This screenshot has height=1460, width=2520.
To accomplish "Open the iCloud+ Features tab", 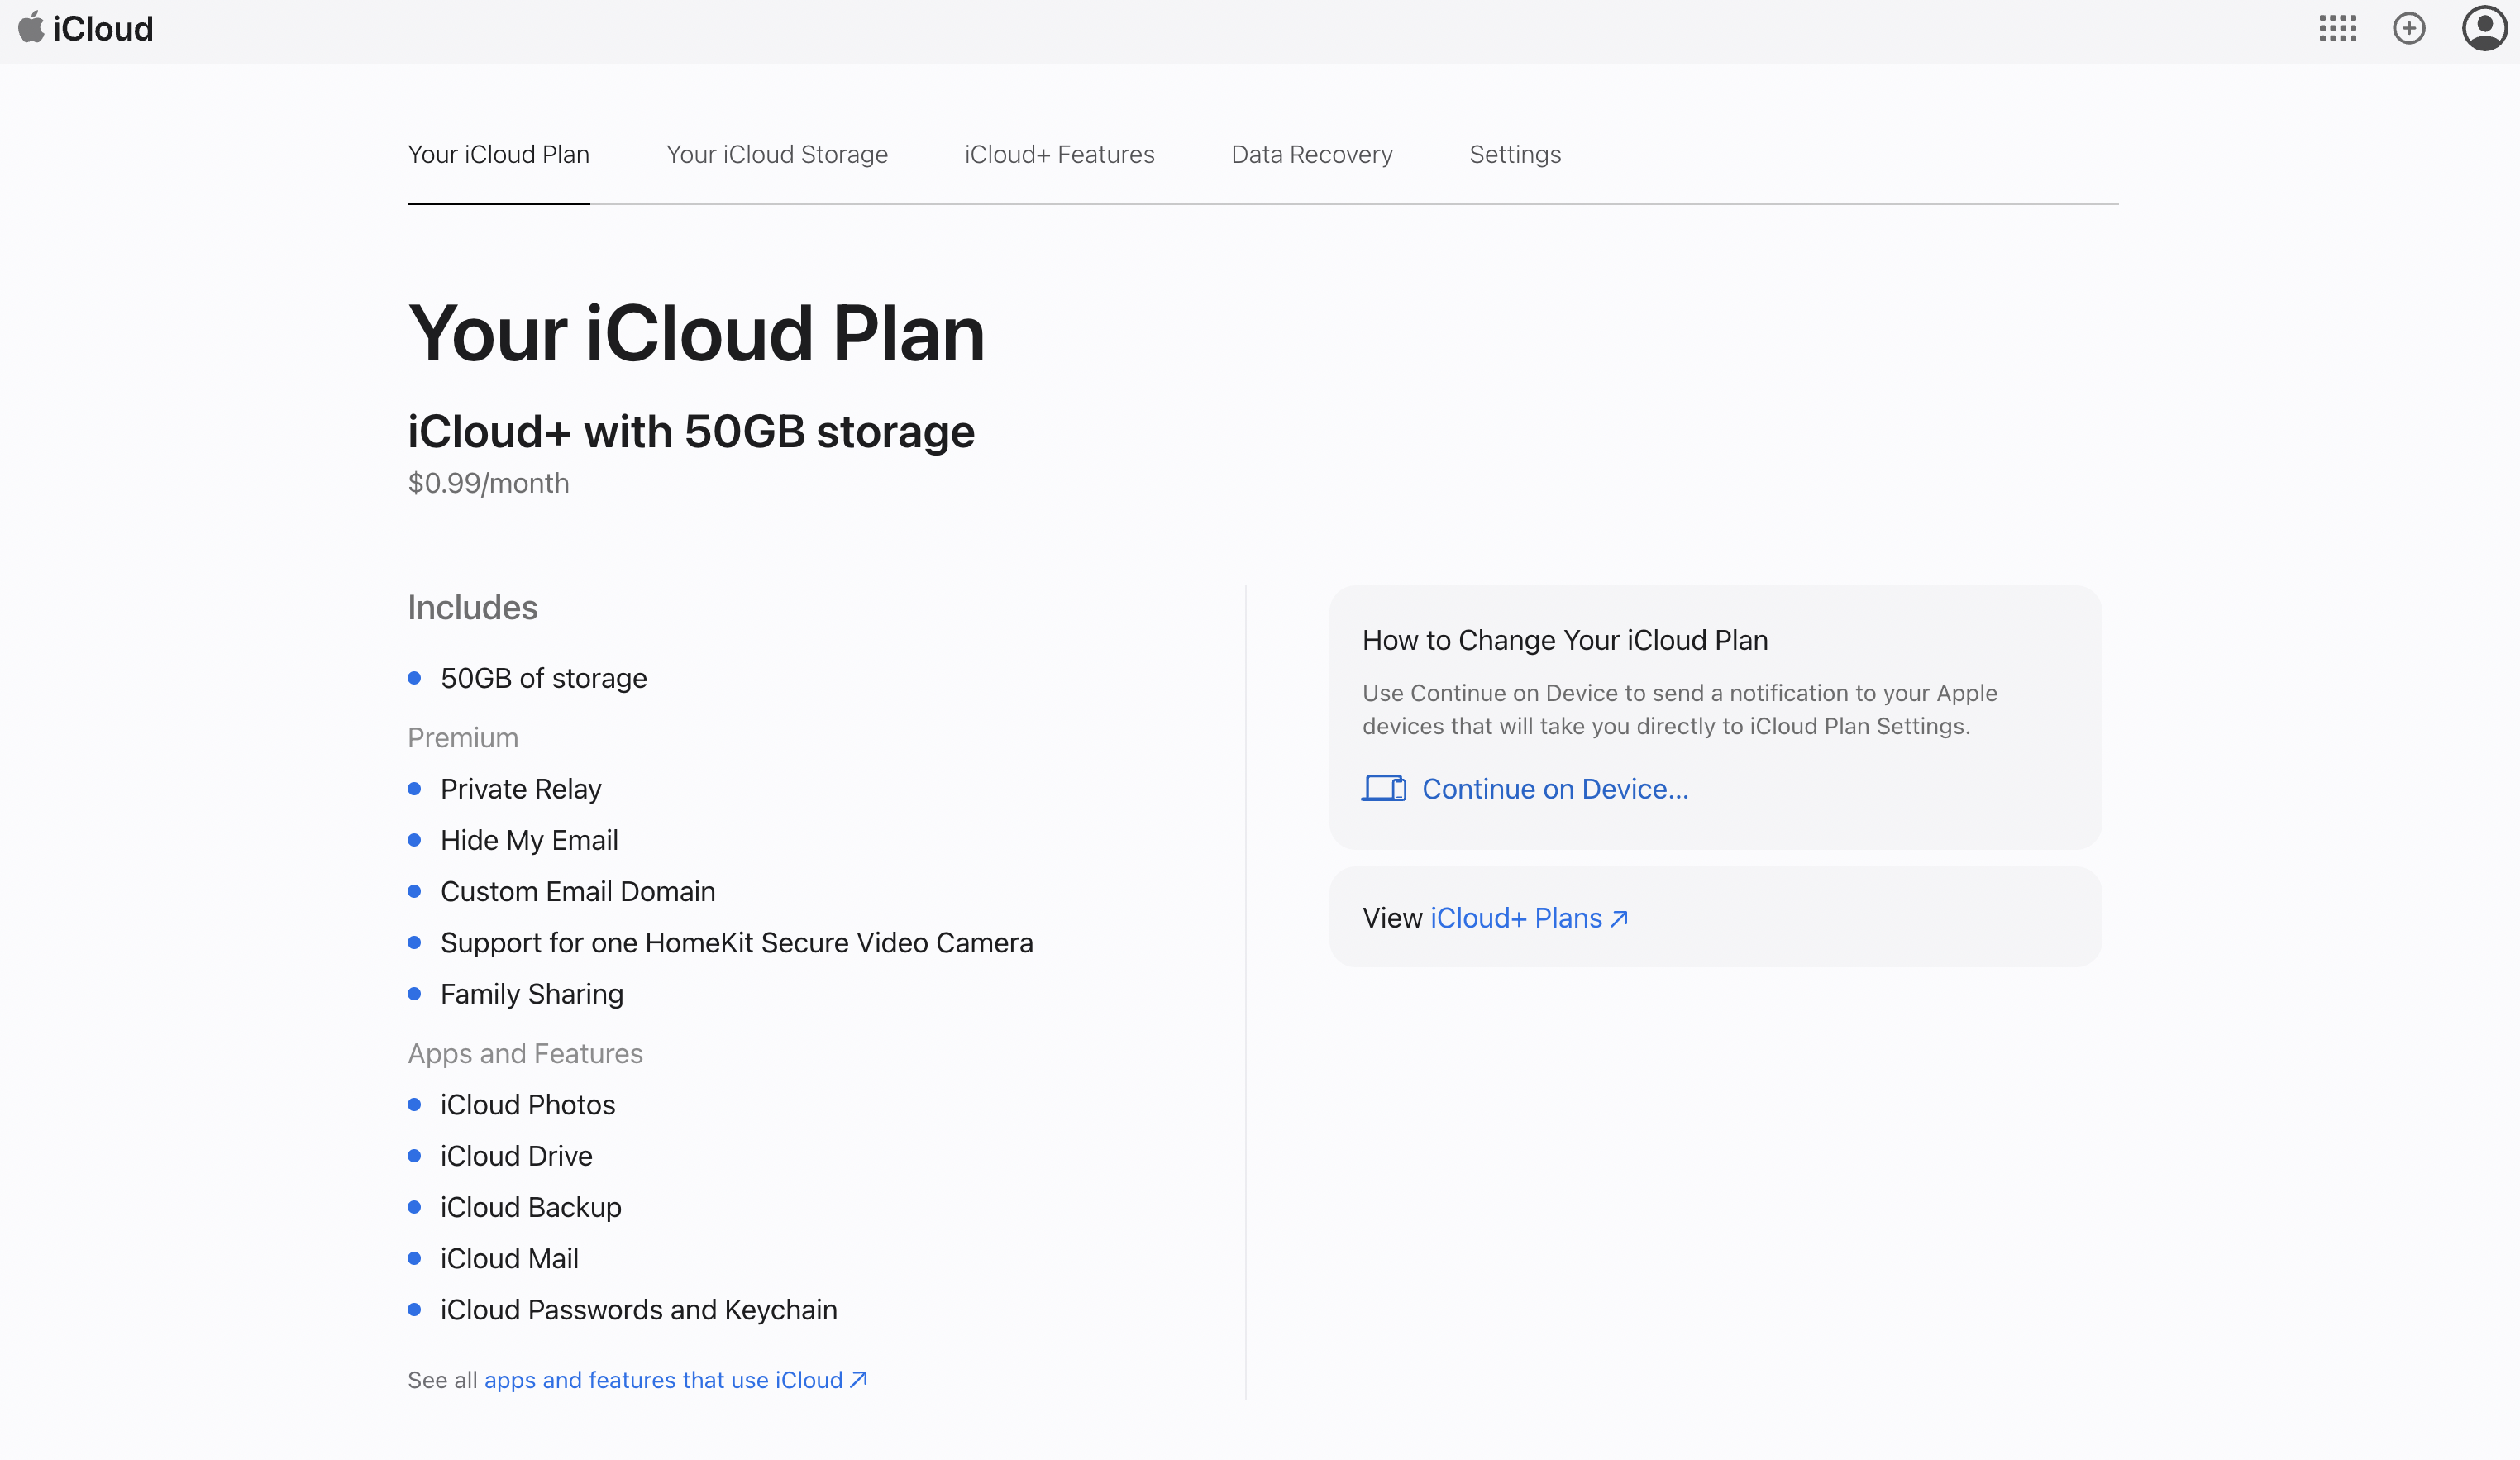I will point(1059,154).
